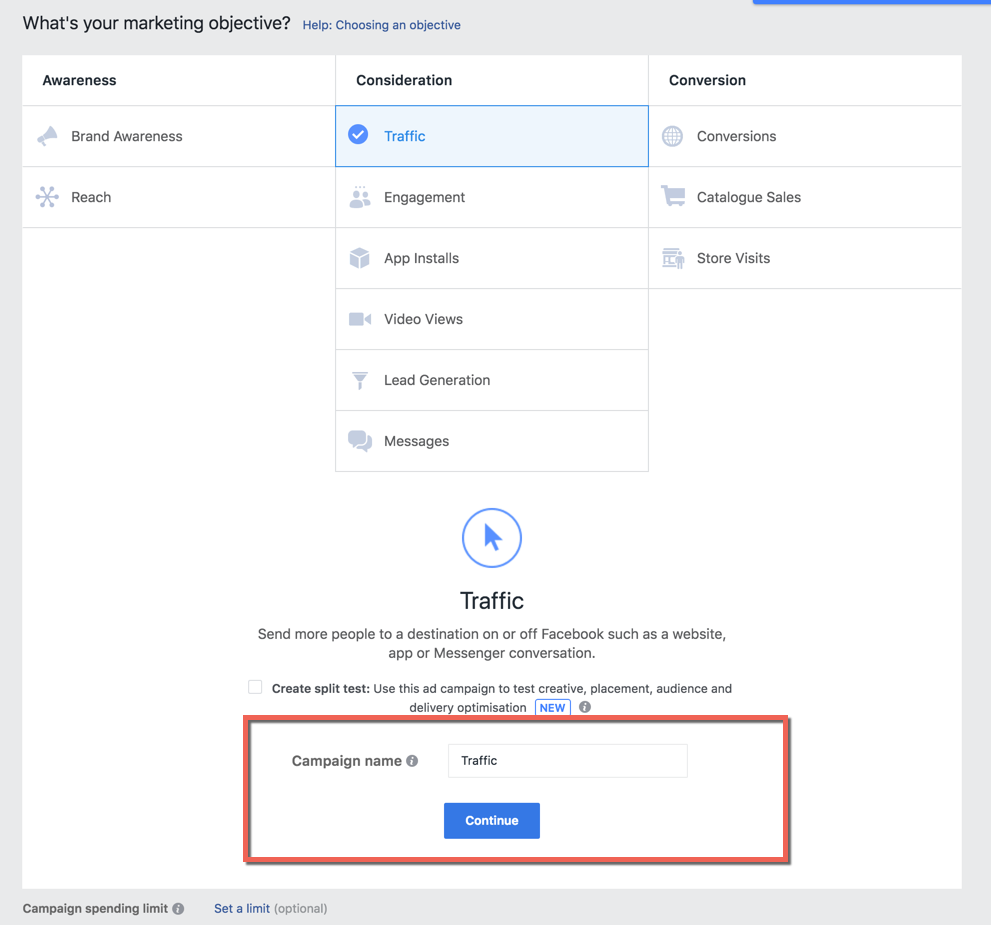Click the 'What's your marketing objective?' heading
This screenshot has width=991, height=925.
[x=157, y=23]
